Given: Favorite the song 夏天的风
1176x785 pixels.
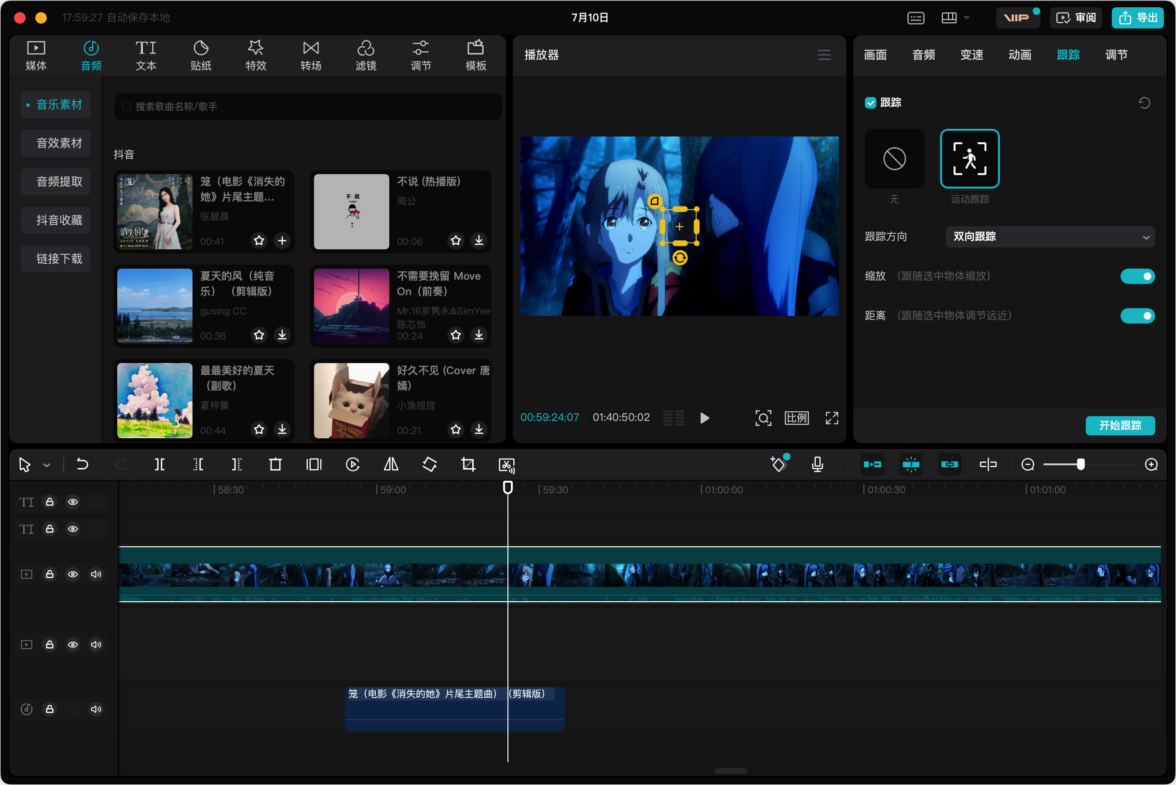Looking at the screenshot, I should tap(259, 335).
